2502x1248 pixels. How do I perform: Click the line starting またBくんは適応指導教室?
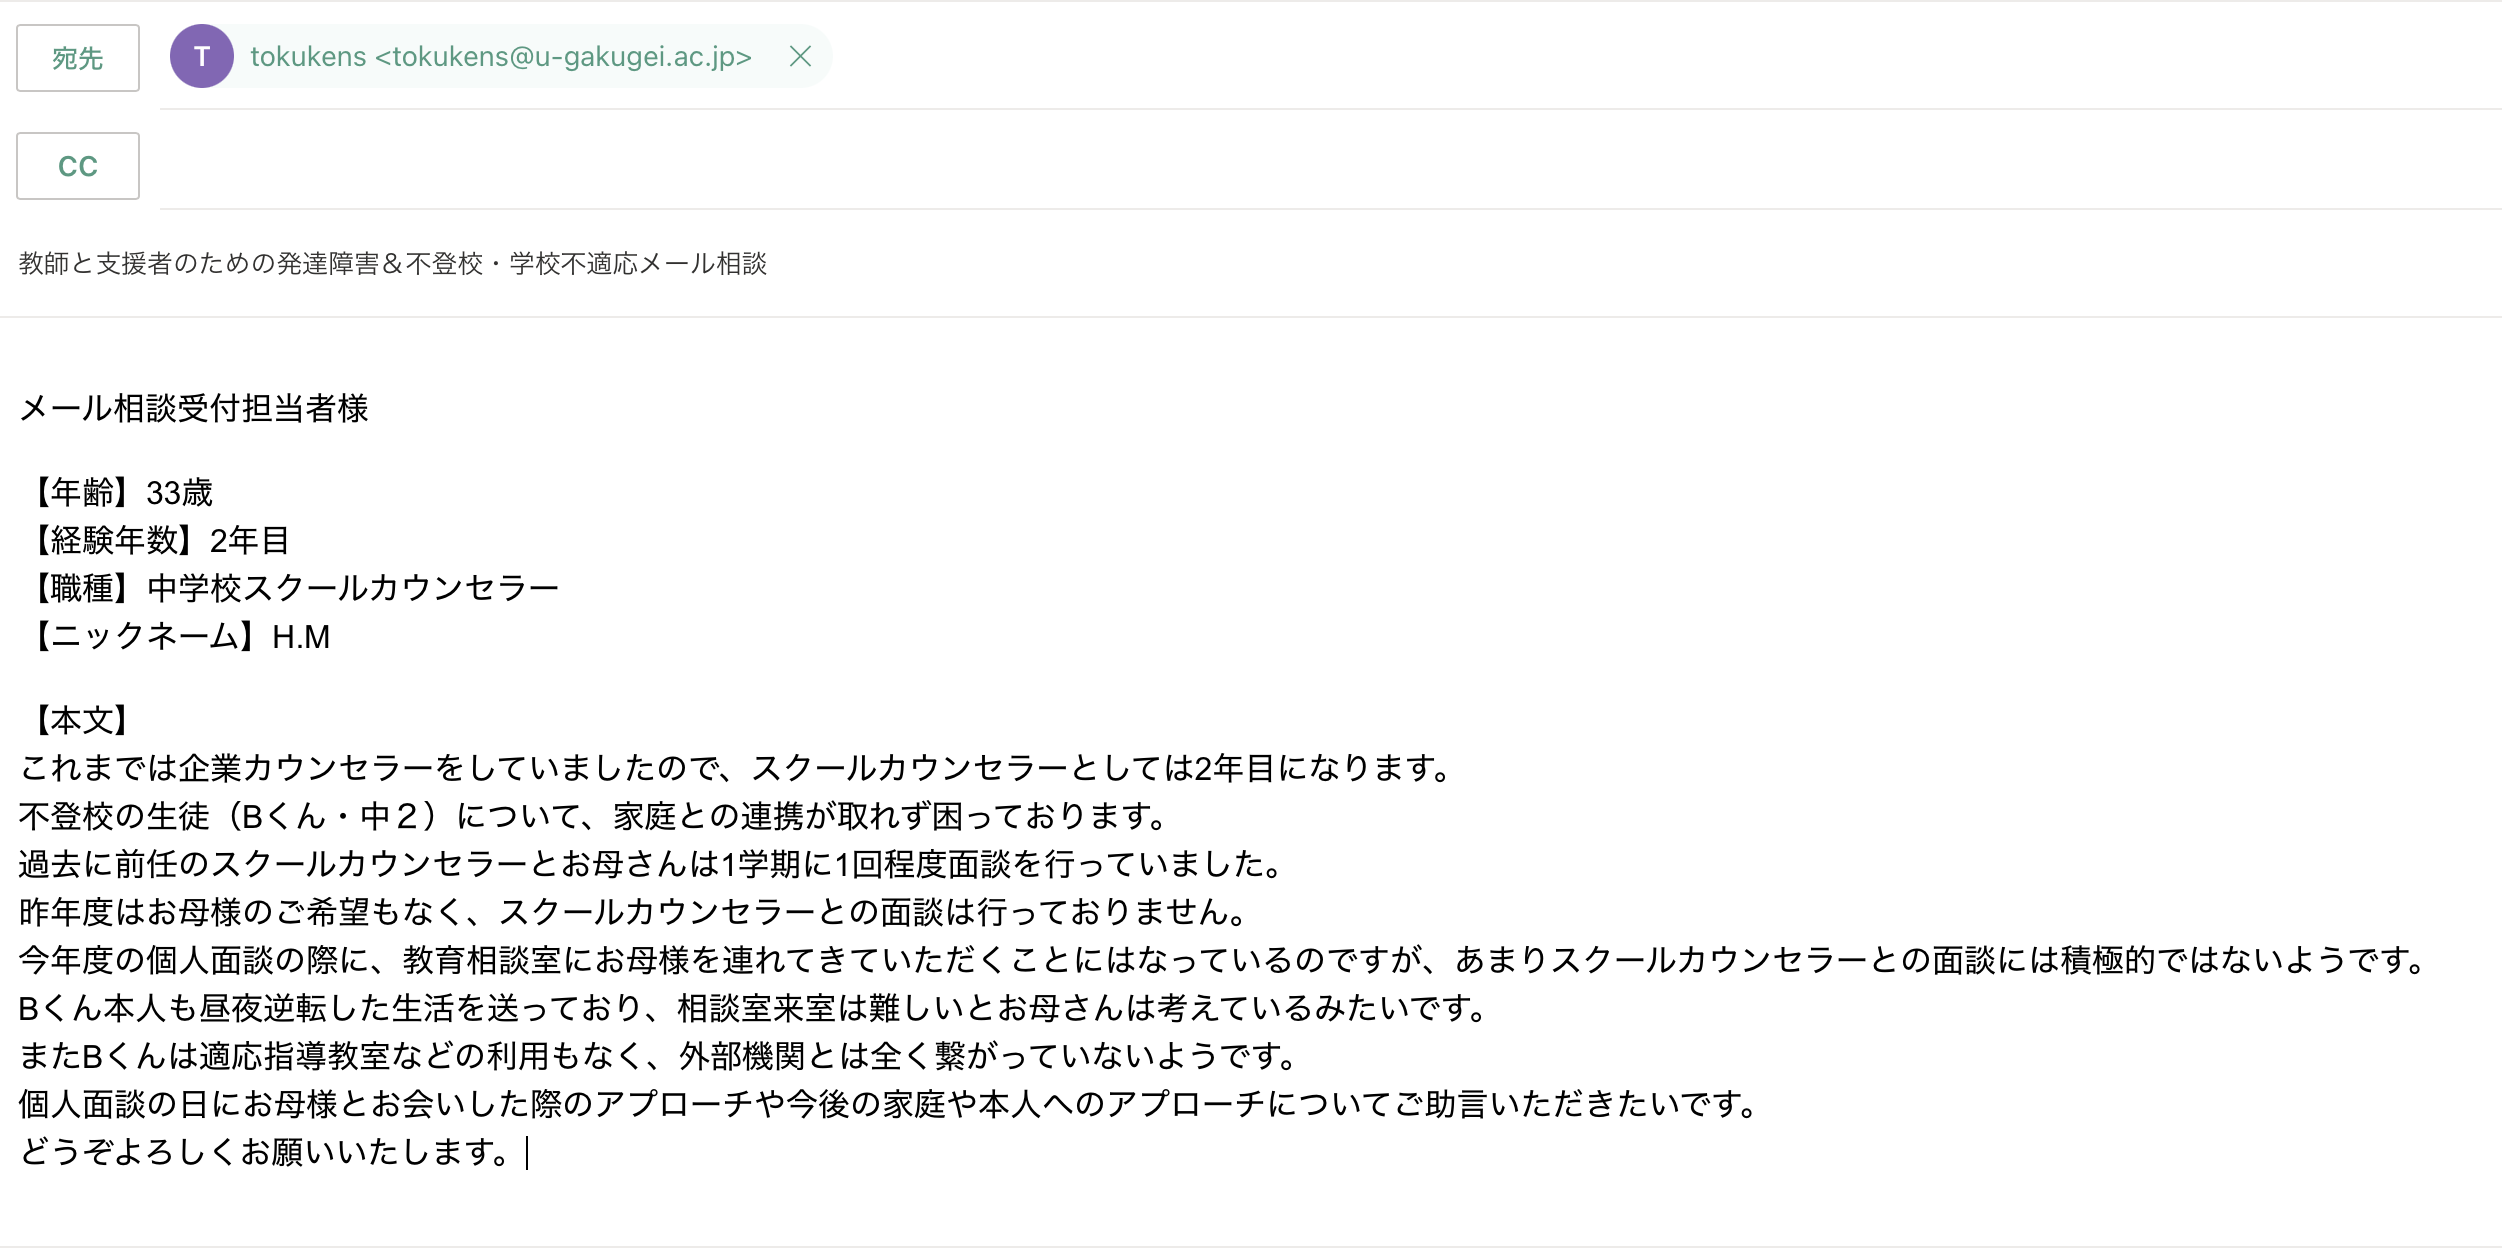click(658, 1056)
